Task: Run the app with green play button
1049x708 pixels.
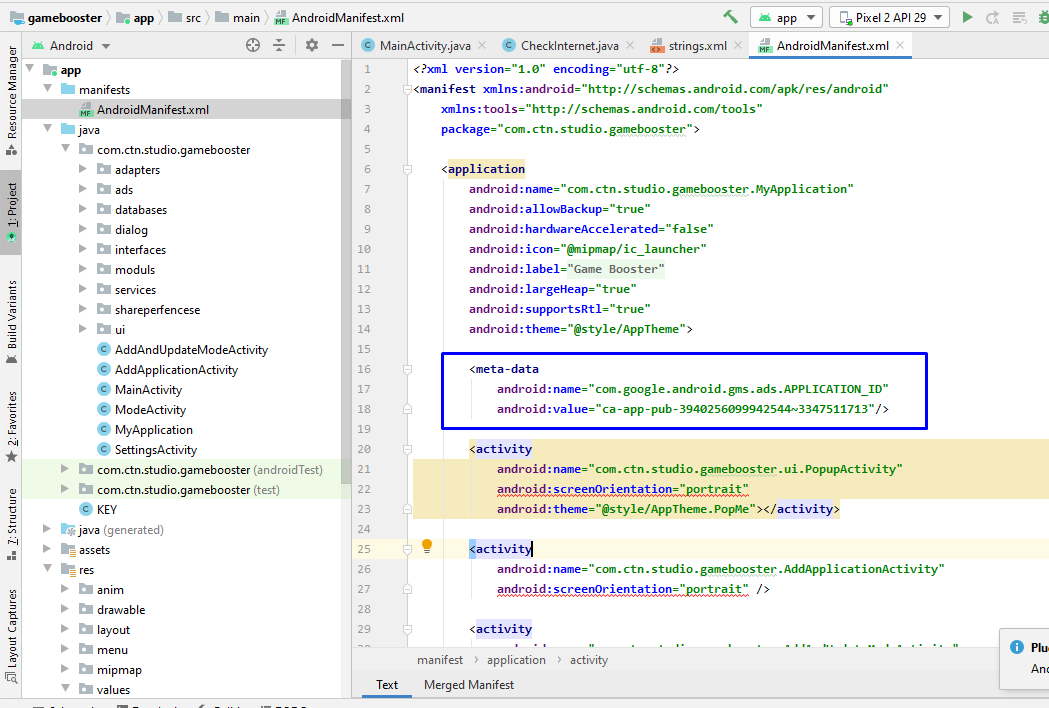Action: (x=967, y=17)
